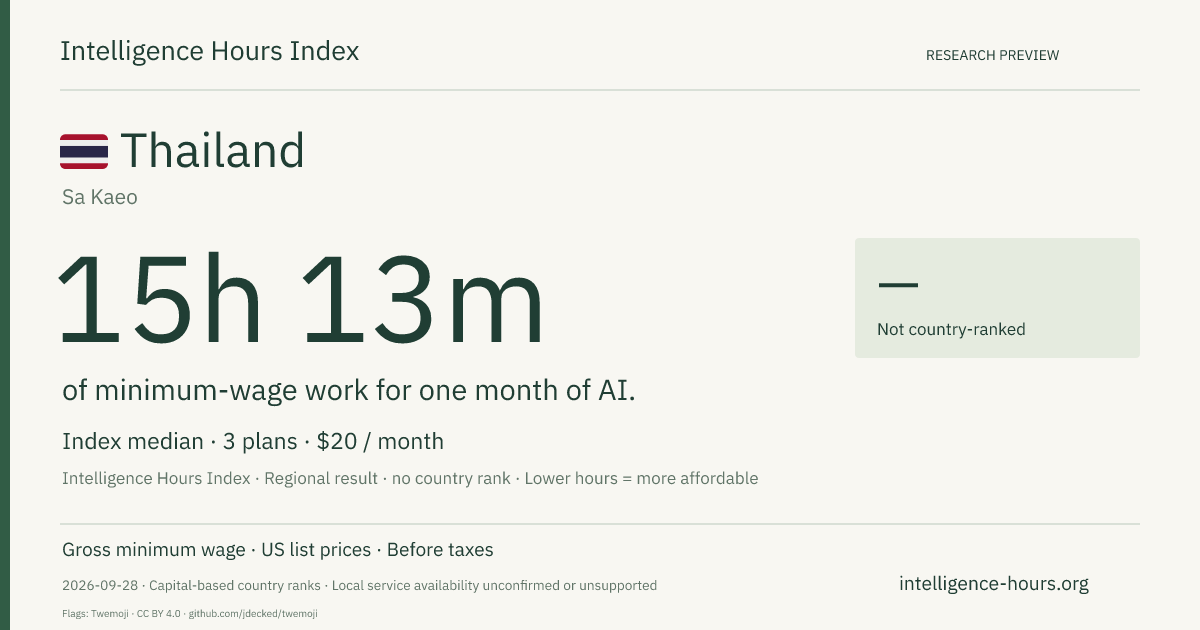Click the Lower hours = more affordable text
1200x630 pixels.
tap(640, 478)
